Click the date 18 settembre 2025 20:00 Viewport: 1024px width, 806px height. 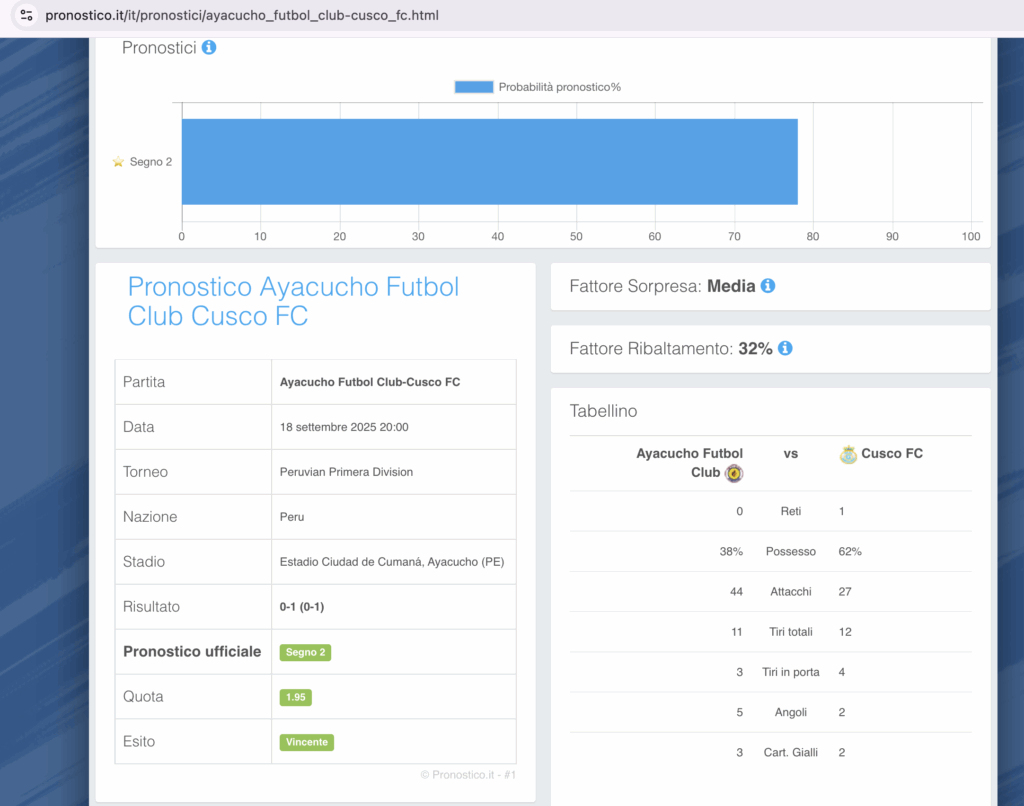(344, 427)
